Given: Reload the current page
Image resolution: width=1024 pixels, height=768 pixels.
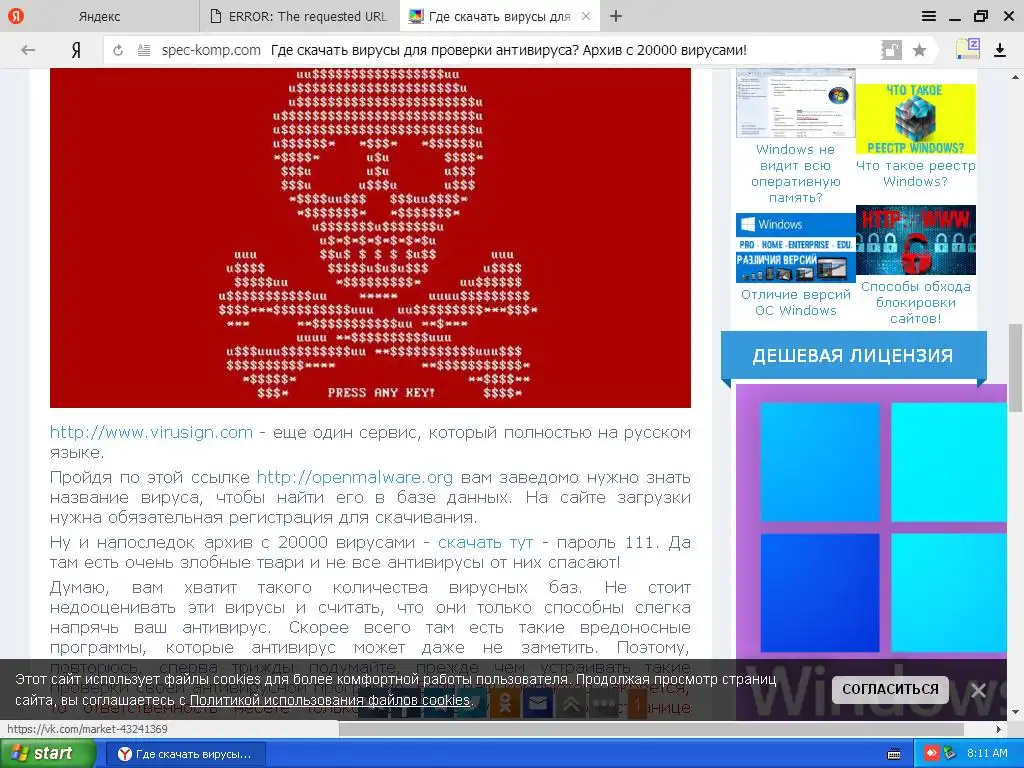Looking at the screenshot, I should click(118, 50).
